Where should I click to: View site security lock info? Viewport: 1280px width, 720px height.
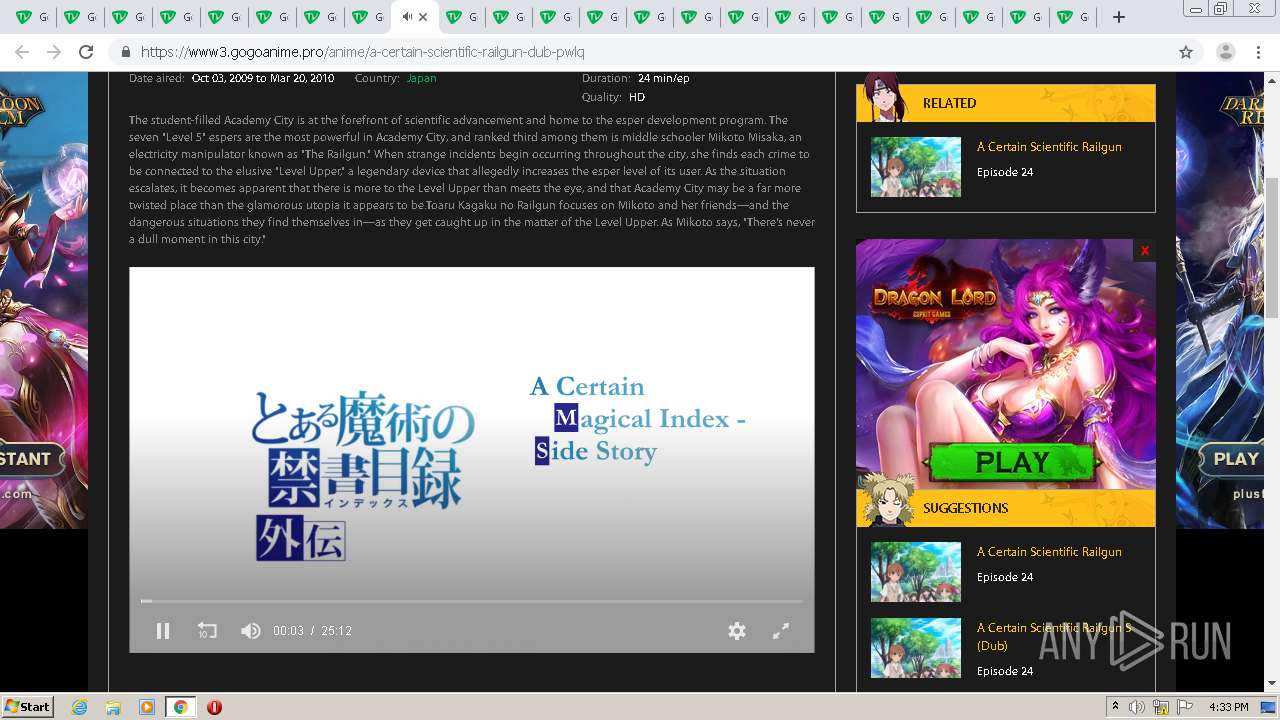point(126,52)
